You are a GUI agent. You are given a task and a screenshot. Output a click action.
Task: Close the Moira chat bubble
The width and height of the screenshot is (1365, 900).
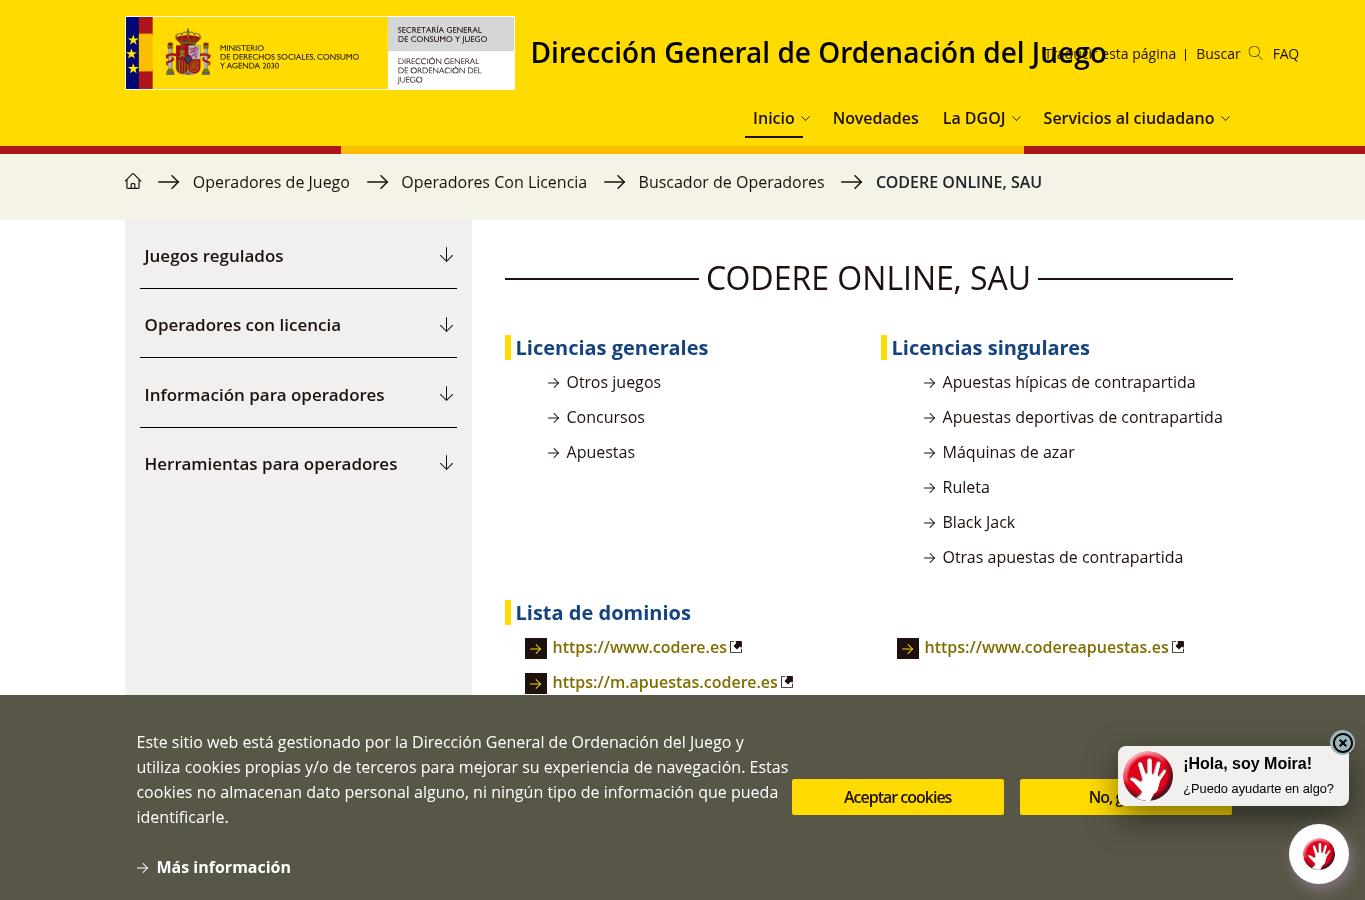[1342, 742]
